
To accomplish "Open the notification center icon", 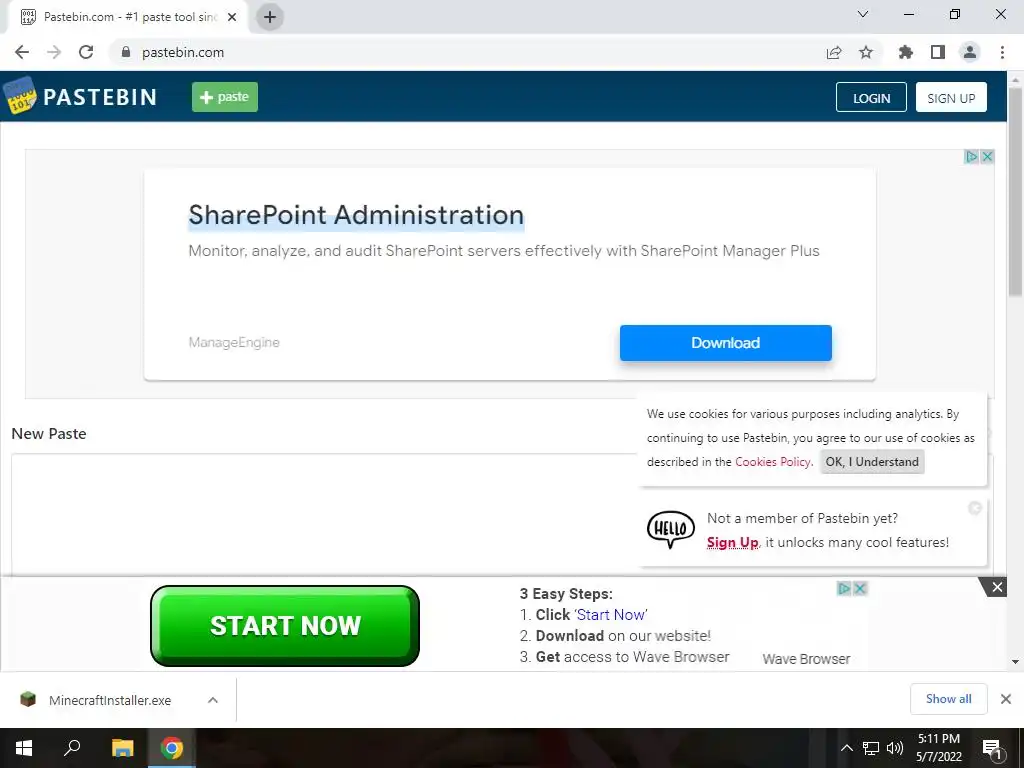I will 992,749.
